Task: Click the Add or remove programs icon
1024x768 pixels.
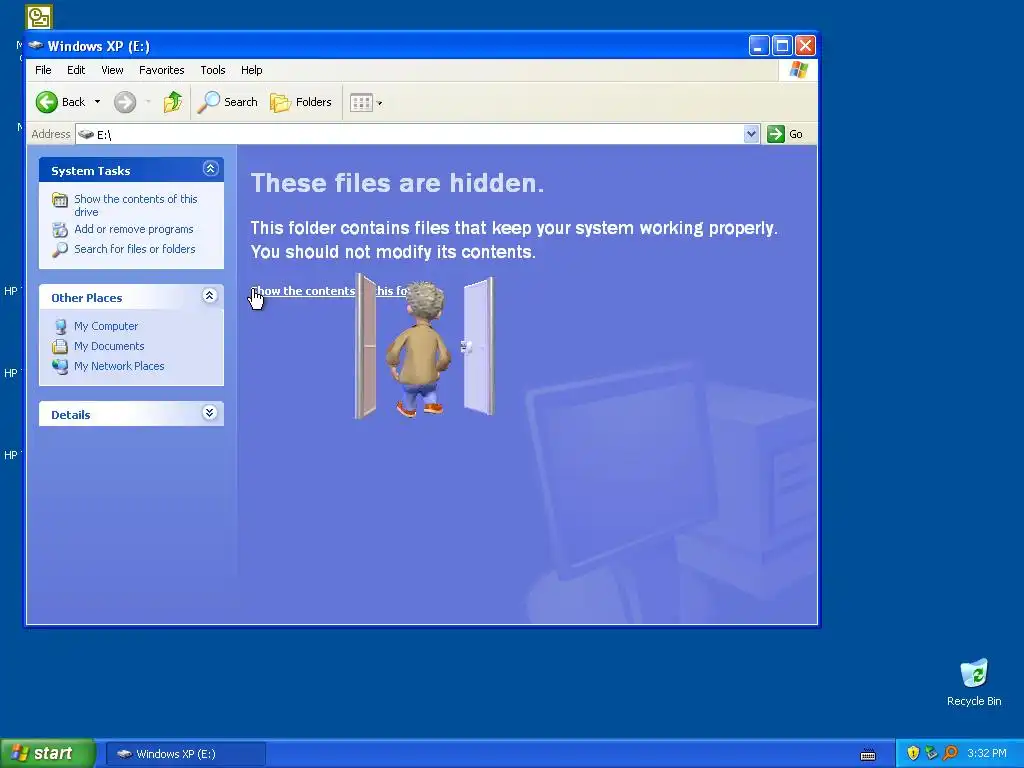Action: (x=60, y=229)
